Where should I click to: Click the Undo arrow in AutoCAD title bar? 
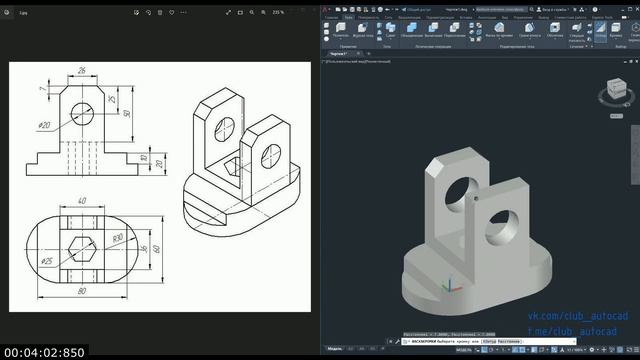click(387, 9)
